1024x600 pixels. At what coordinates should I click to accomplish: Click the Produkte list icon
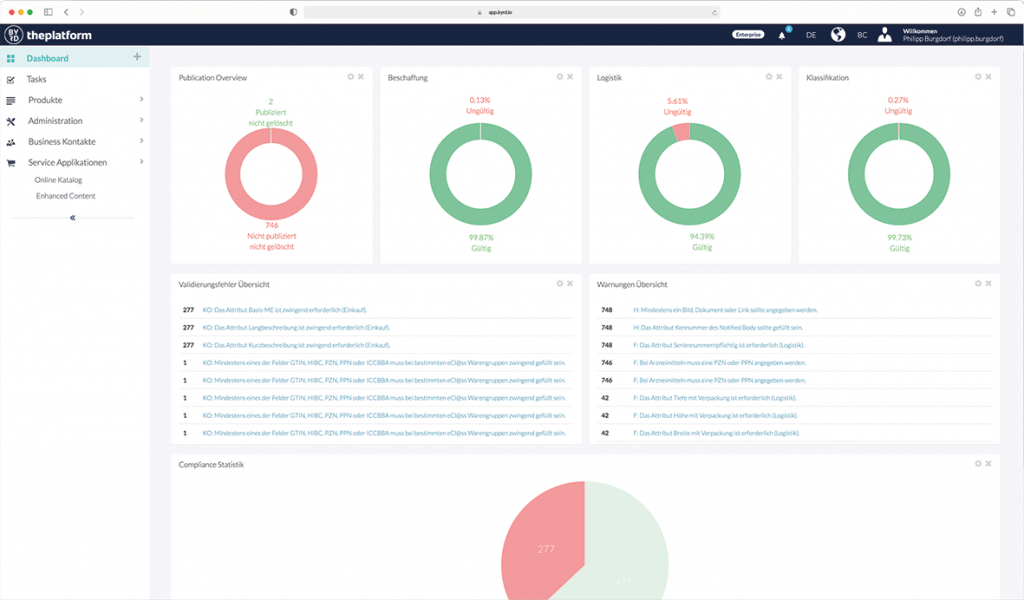pyautogui.click(x=12, y=100)
